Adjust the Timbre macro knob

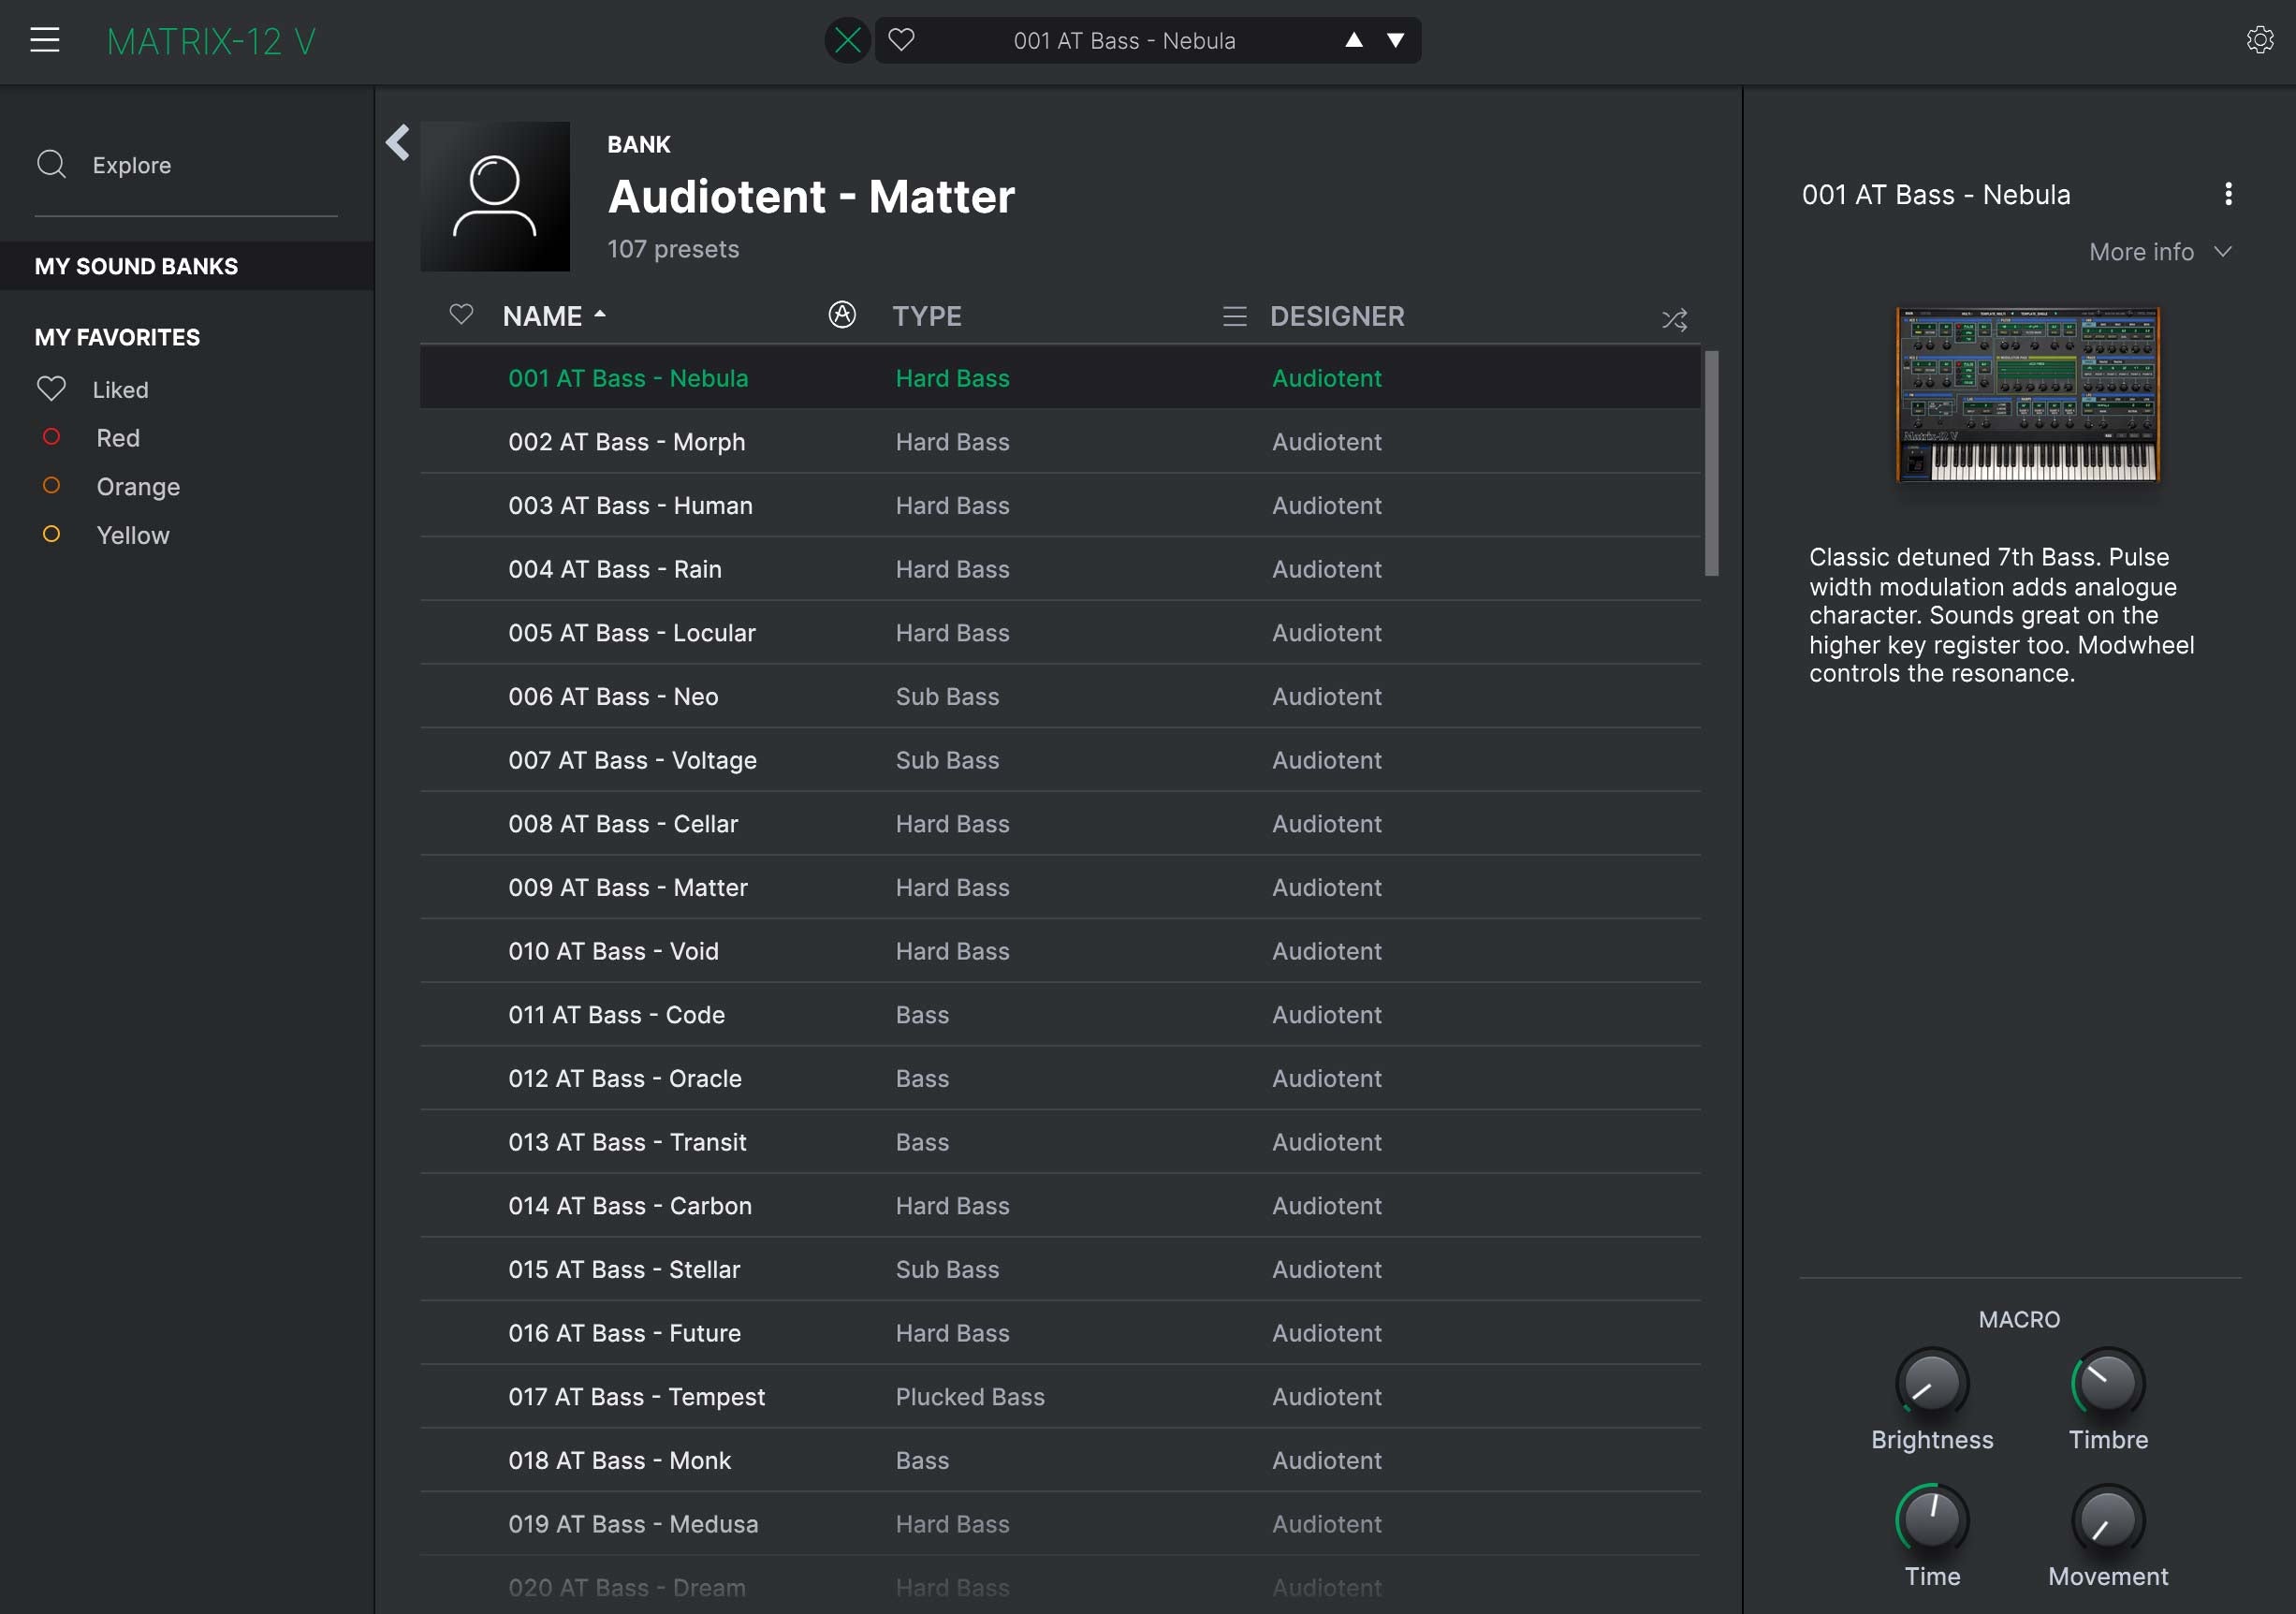pos(2108,1383)
